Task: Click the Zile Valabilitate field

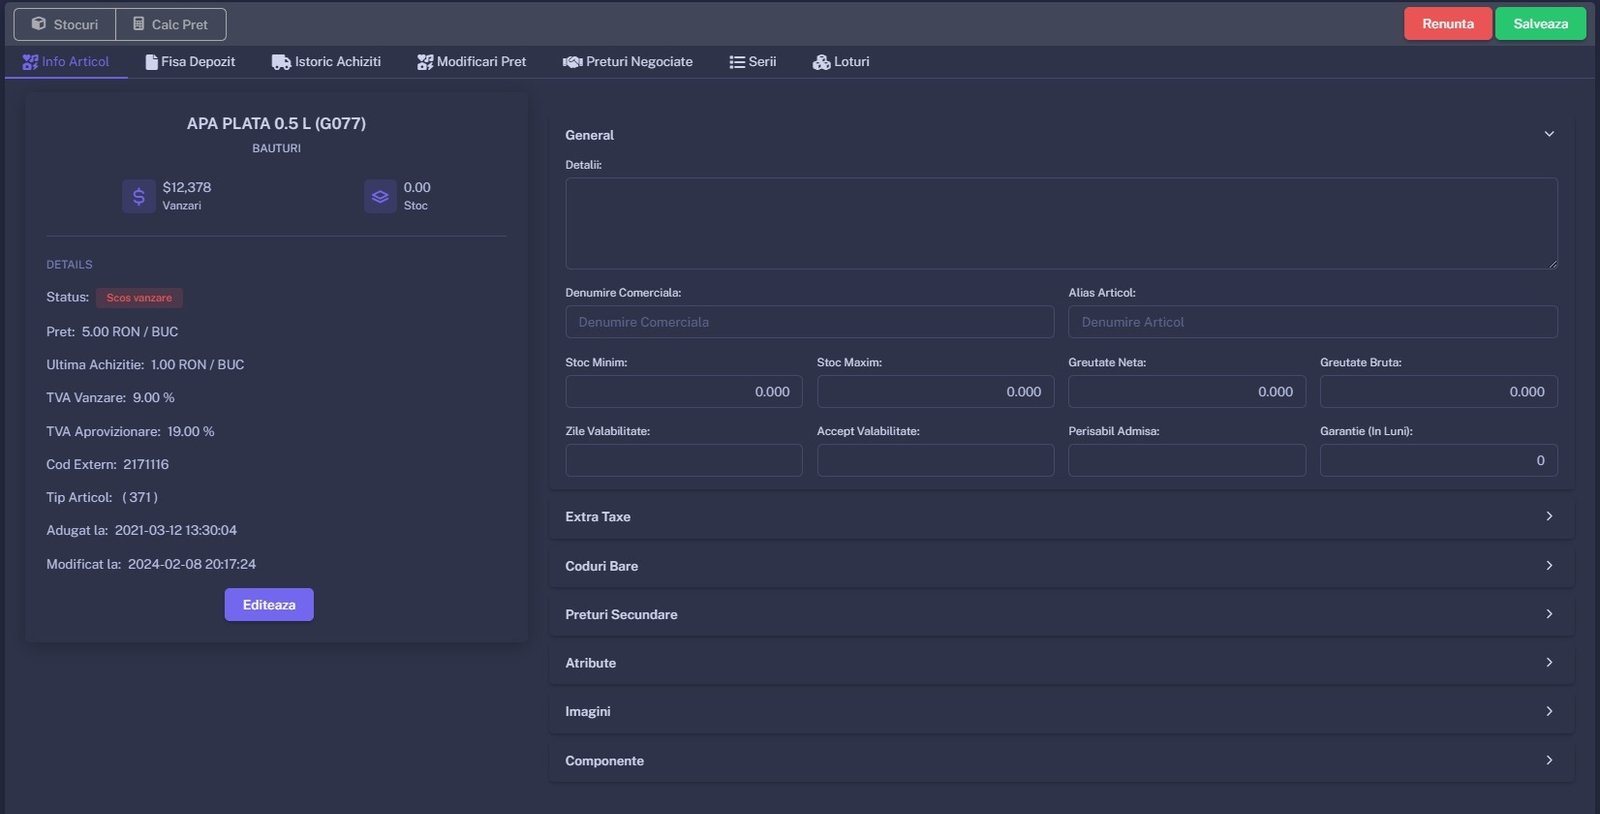Action: 684,460
